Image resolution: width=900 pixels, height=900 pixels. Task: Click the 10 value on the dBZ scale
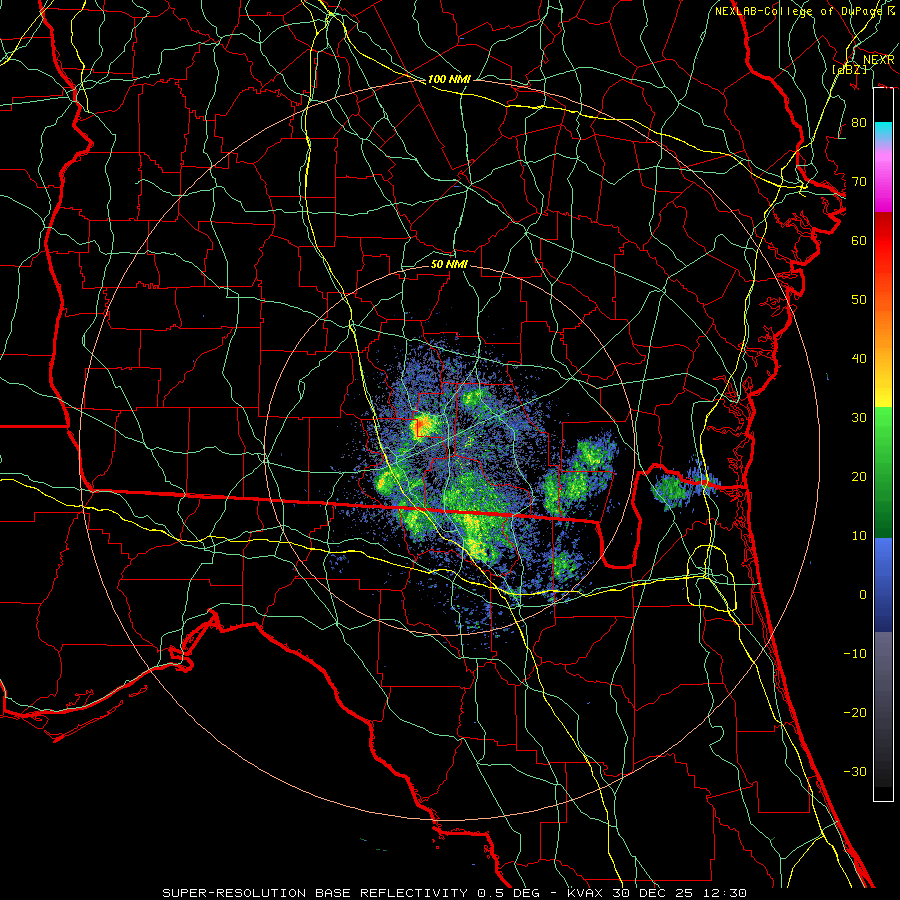[x=859, y=536]
